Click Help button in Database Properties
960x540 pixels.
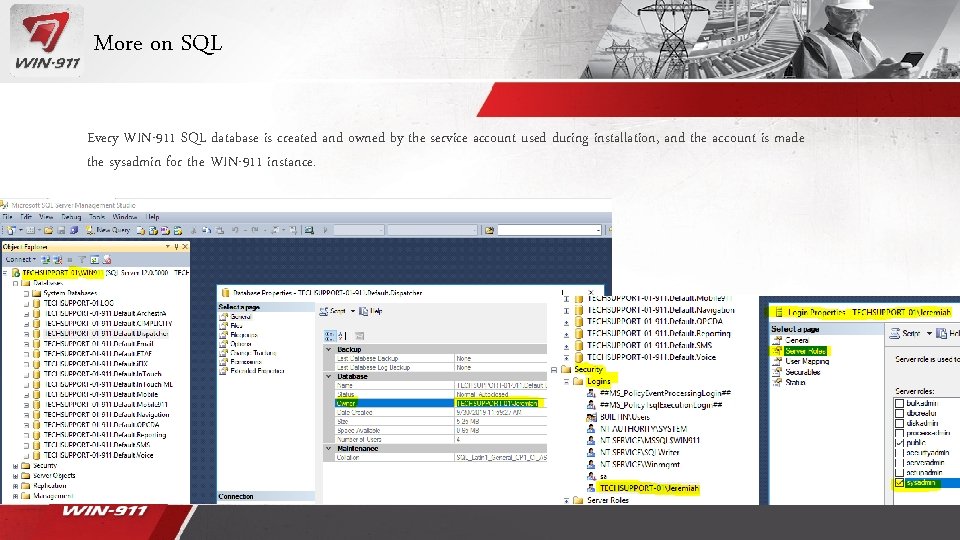coord(371,312)
